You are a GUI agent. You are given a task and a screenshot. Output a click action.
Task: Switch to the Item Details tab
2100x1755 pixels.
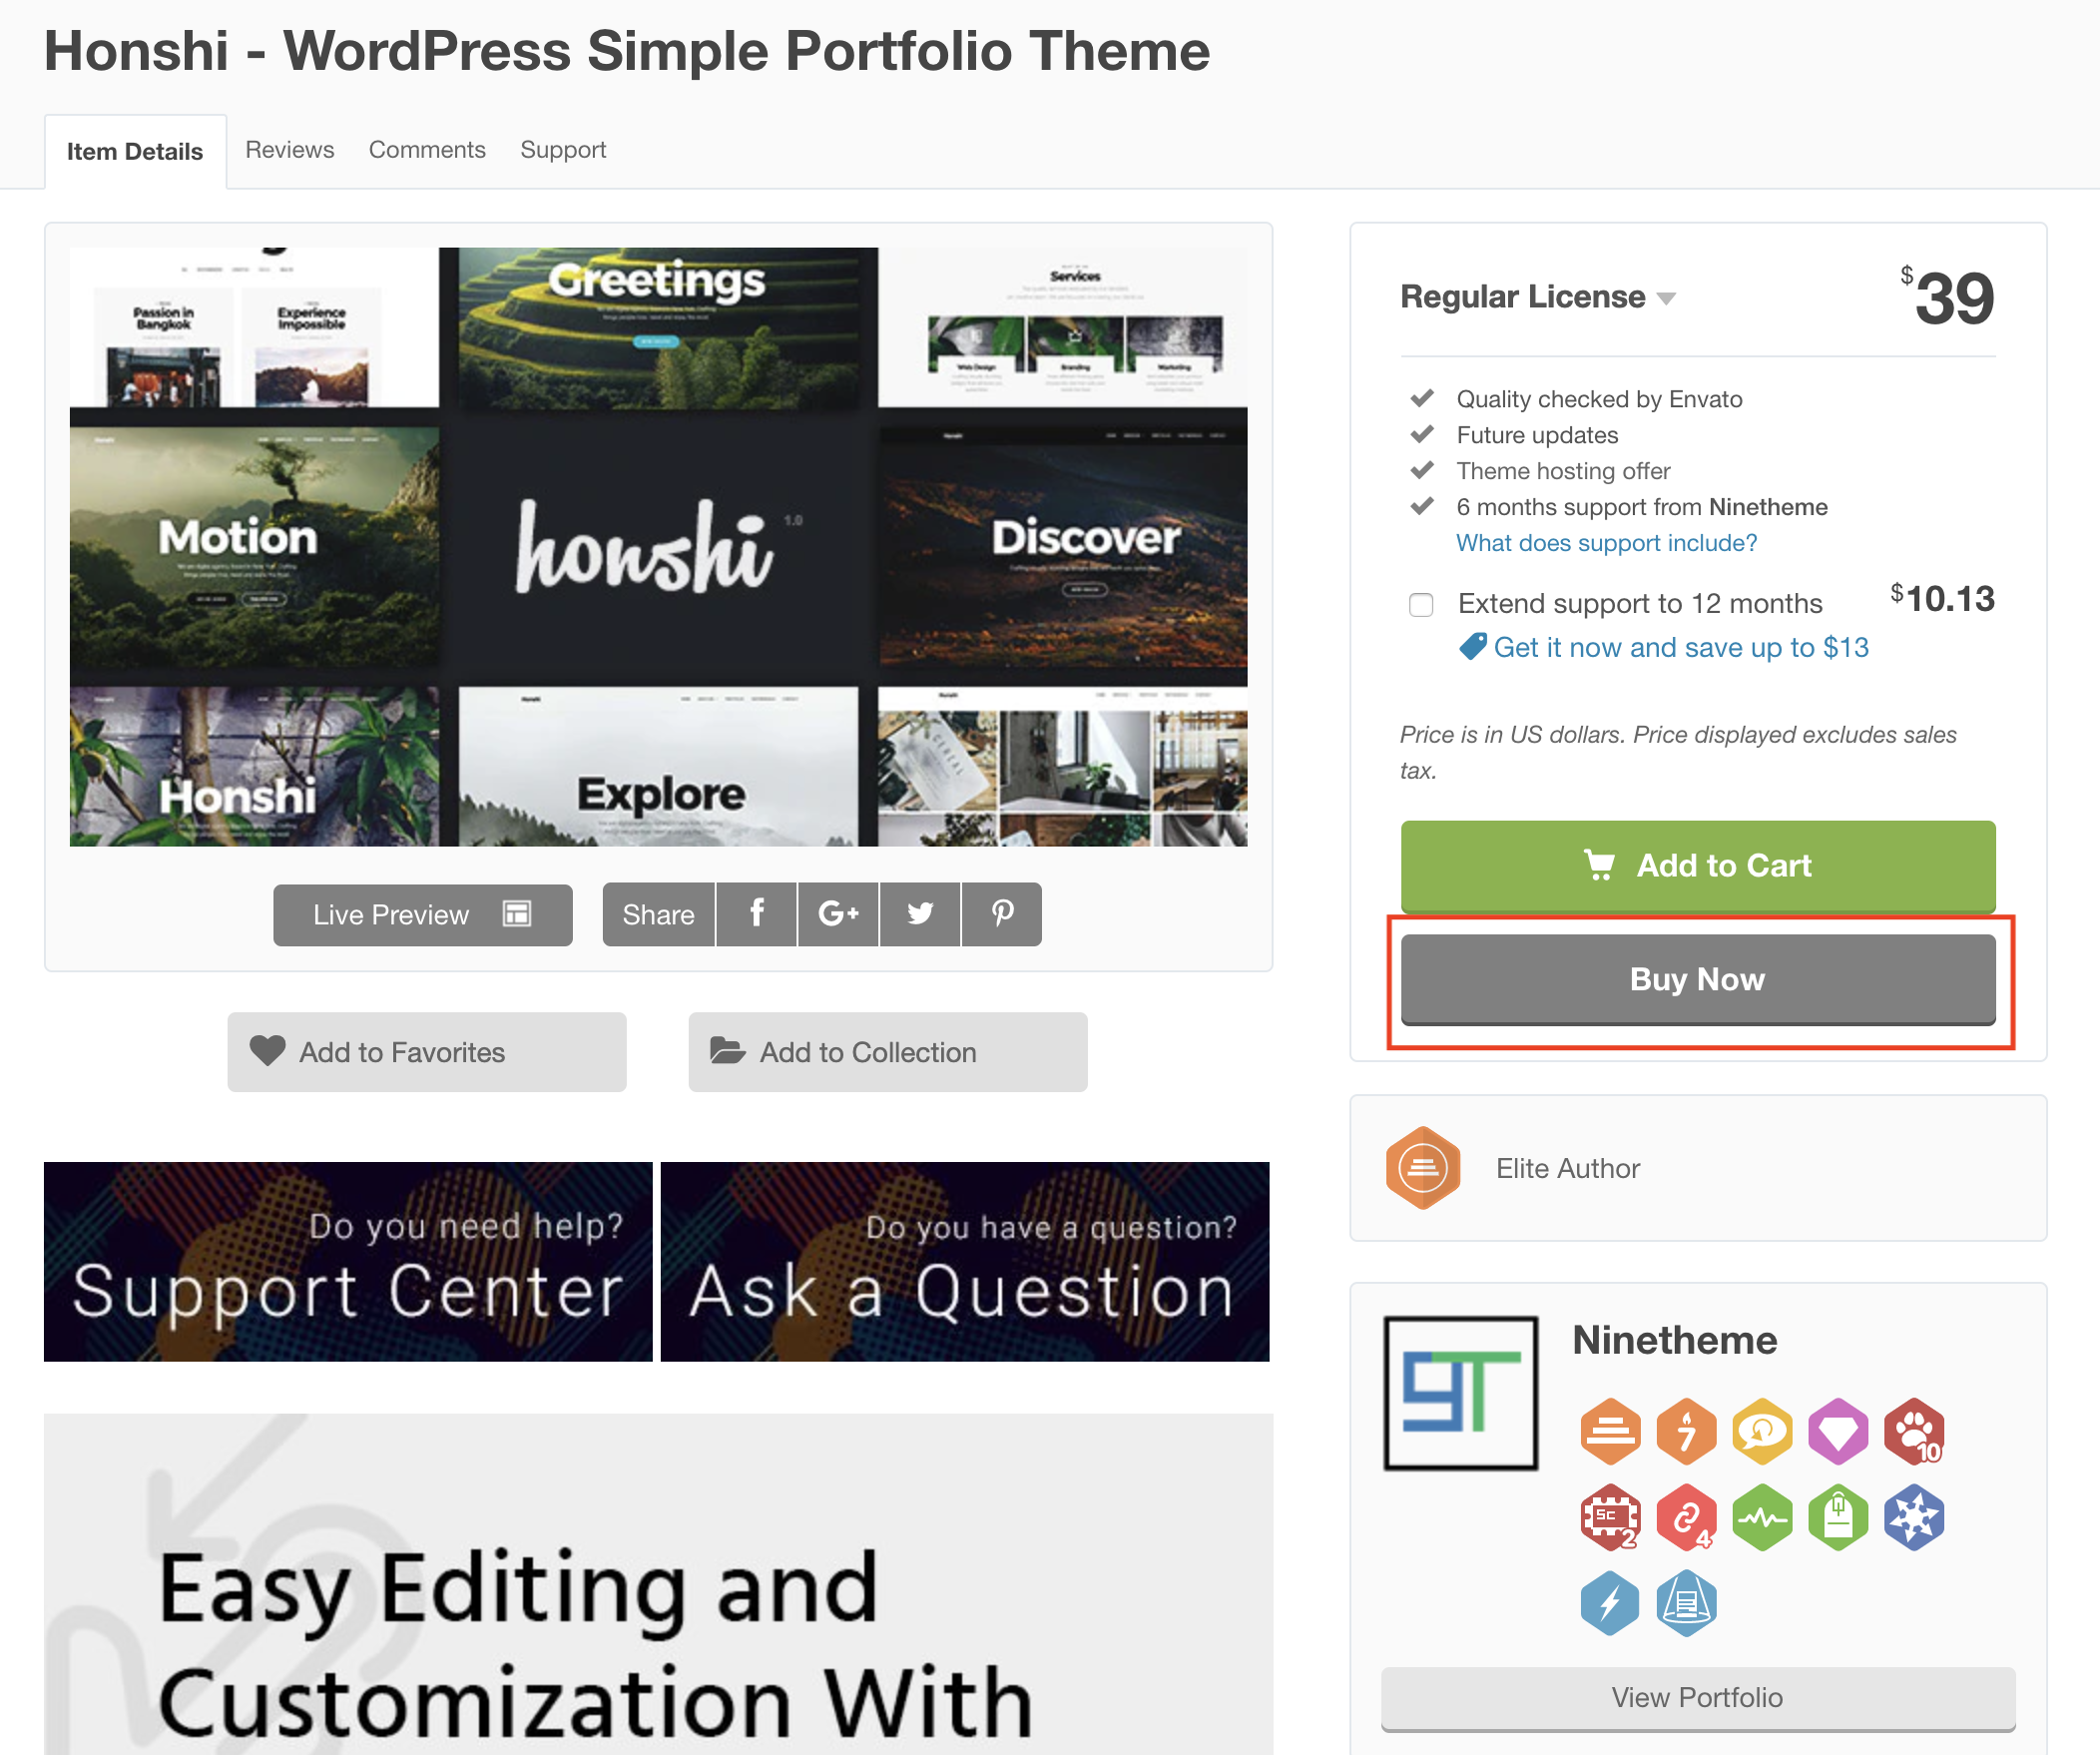tap(135, 151)
